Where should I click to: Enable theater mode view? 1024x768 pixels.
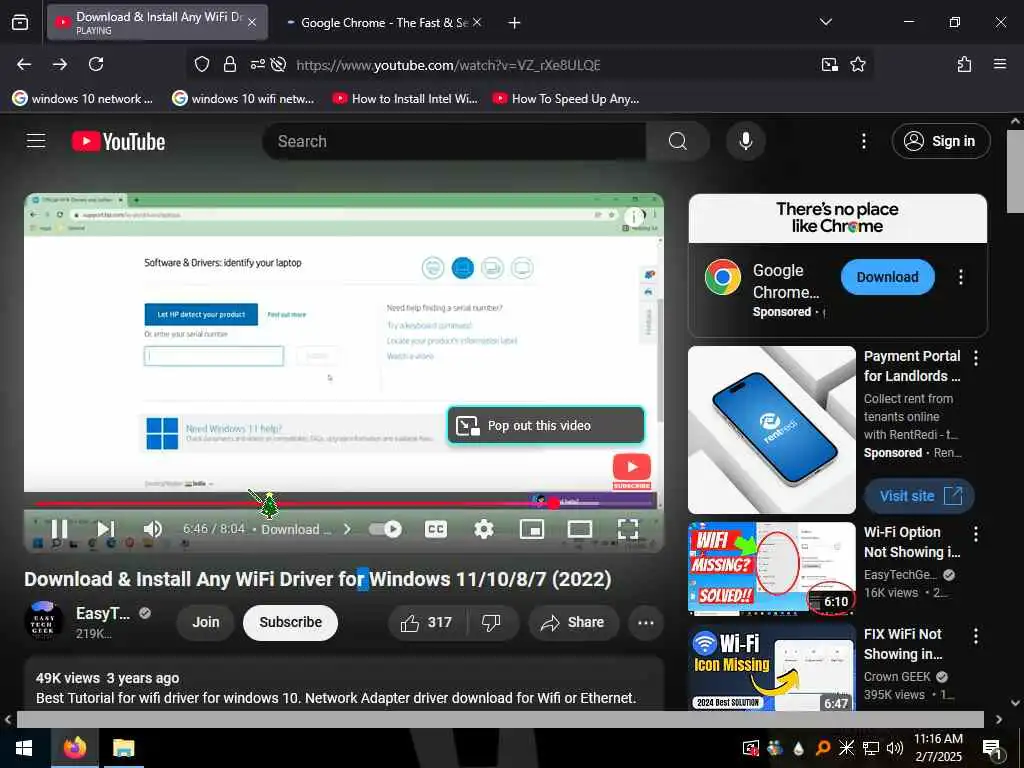[580, 529]
